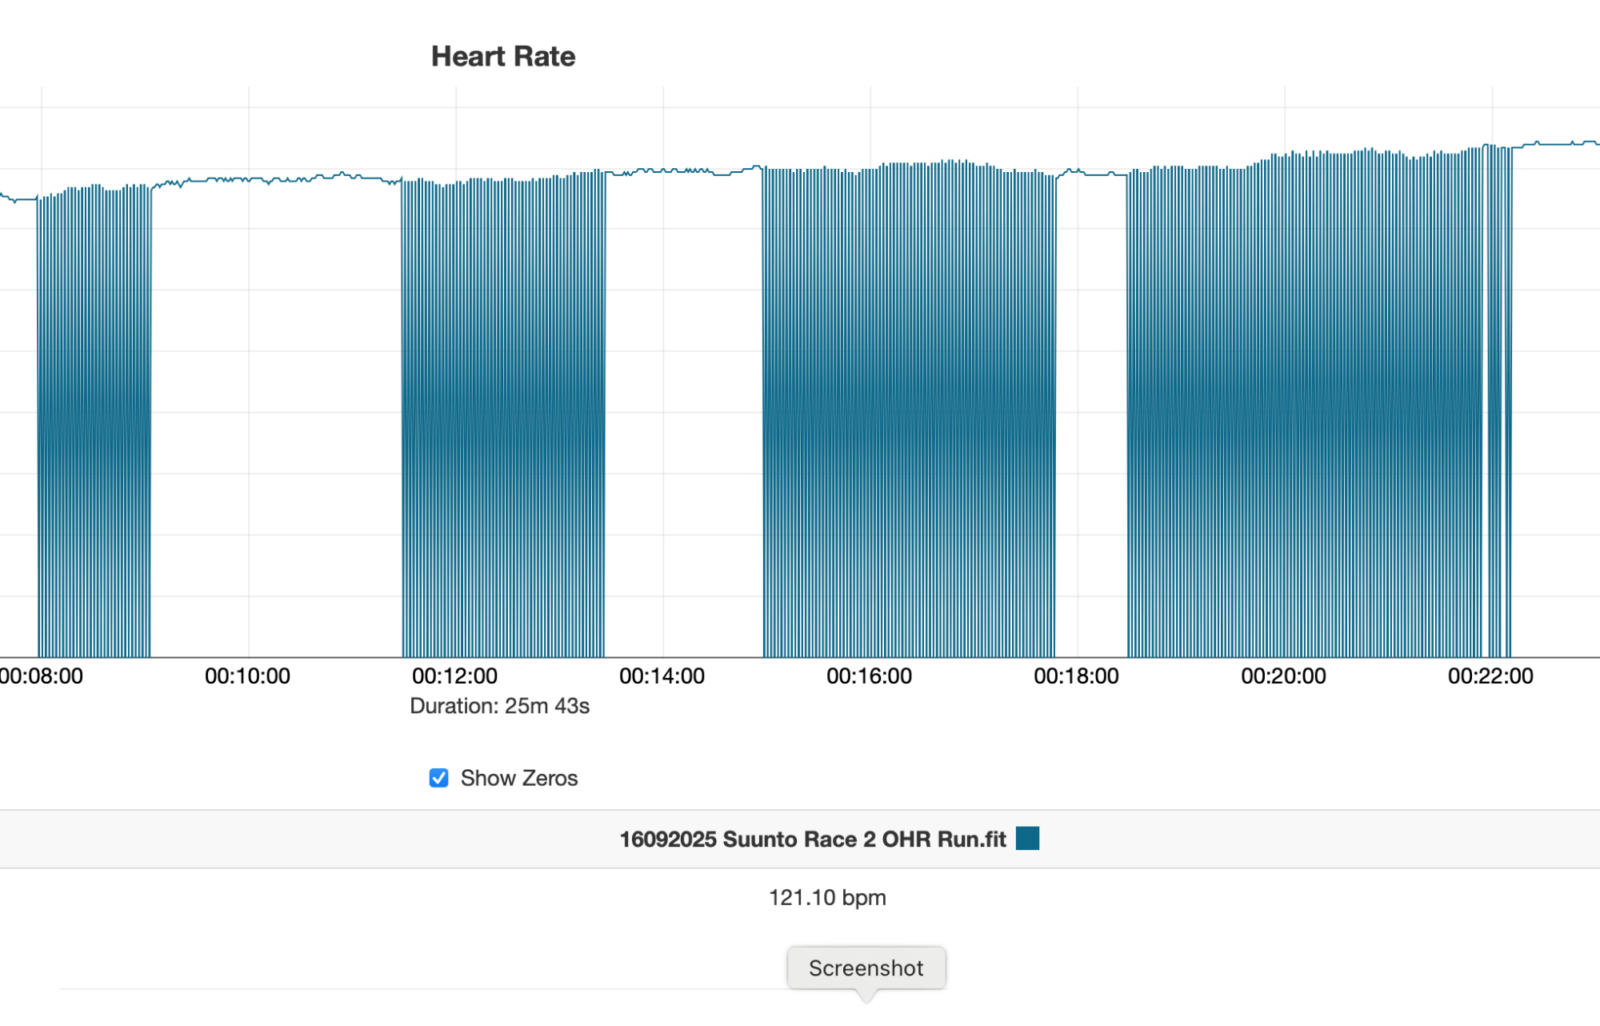Click the blue legend color swatch
1600x1026 pixels.
point(1027,838)
